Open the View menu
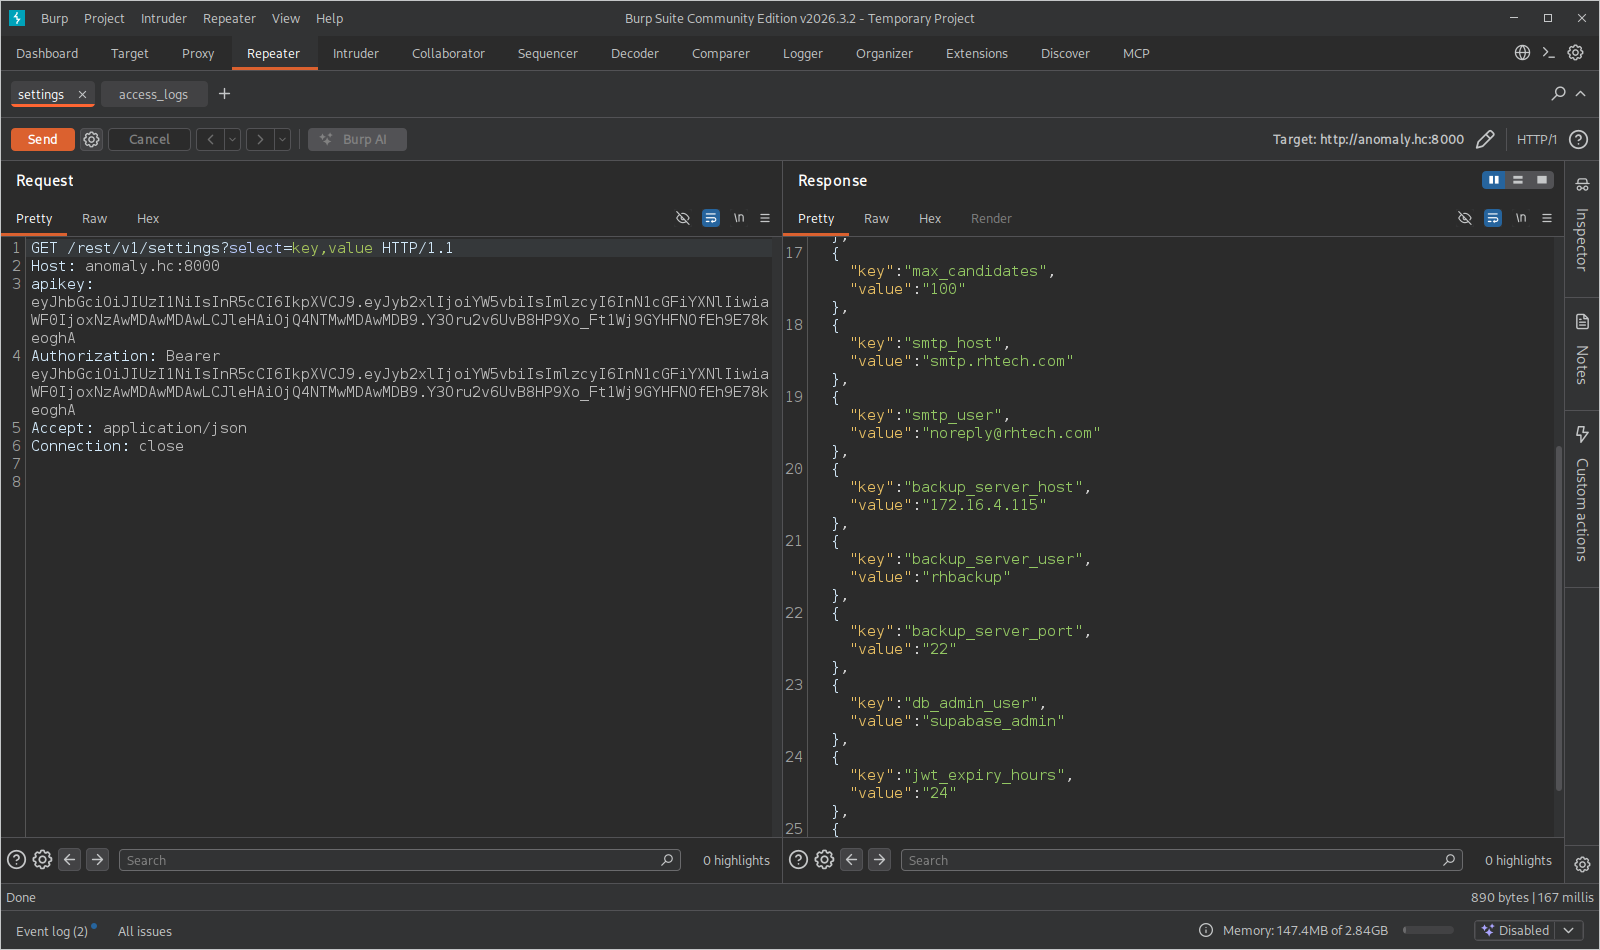The image size is (1600, 950). pos(286,18)
